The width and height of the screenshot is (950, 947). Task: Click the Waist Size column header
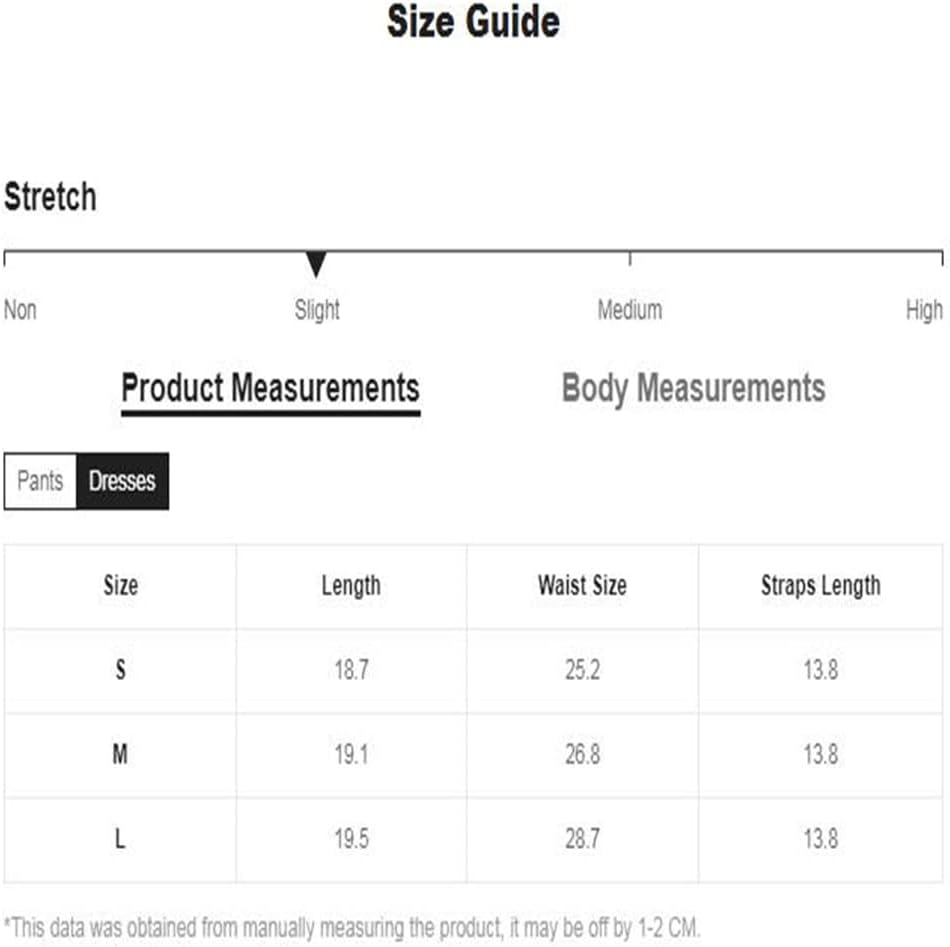(582, 586)
